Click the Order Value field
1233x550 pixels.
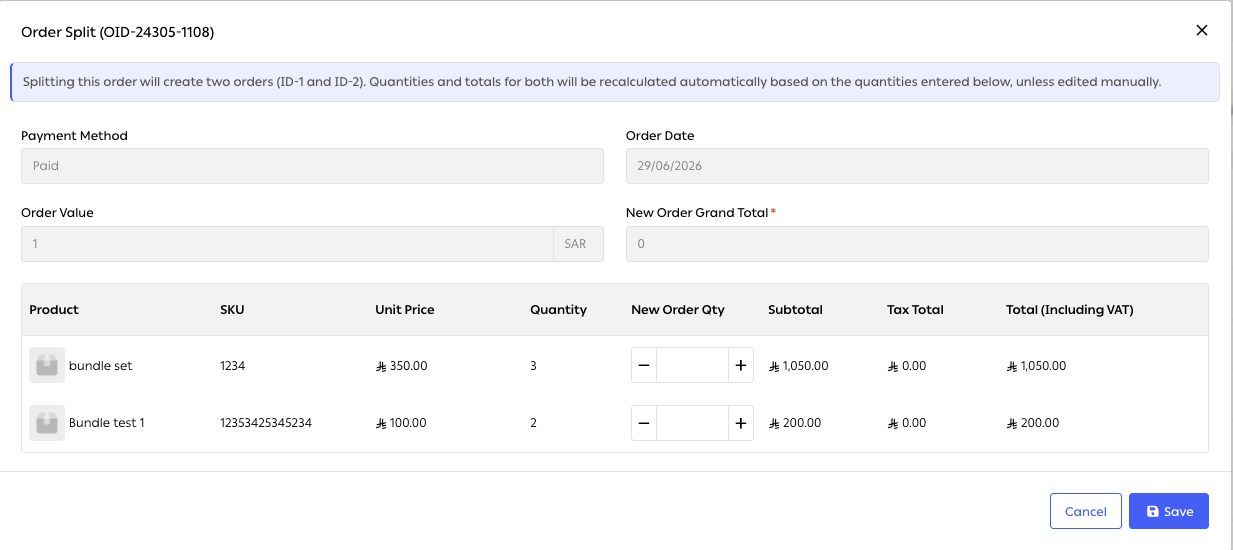pyautogui.click(x=287, y=244)
